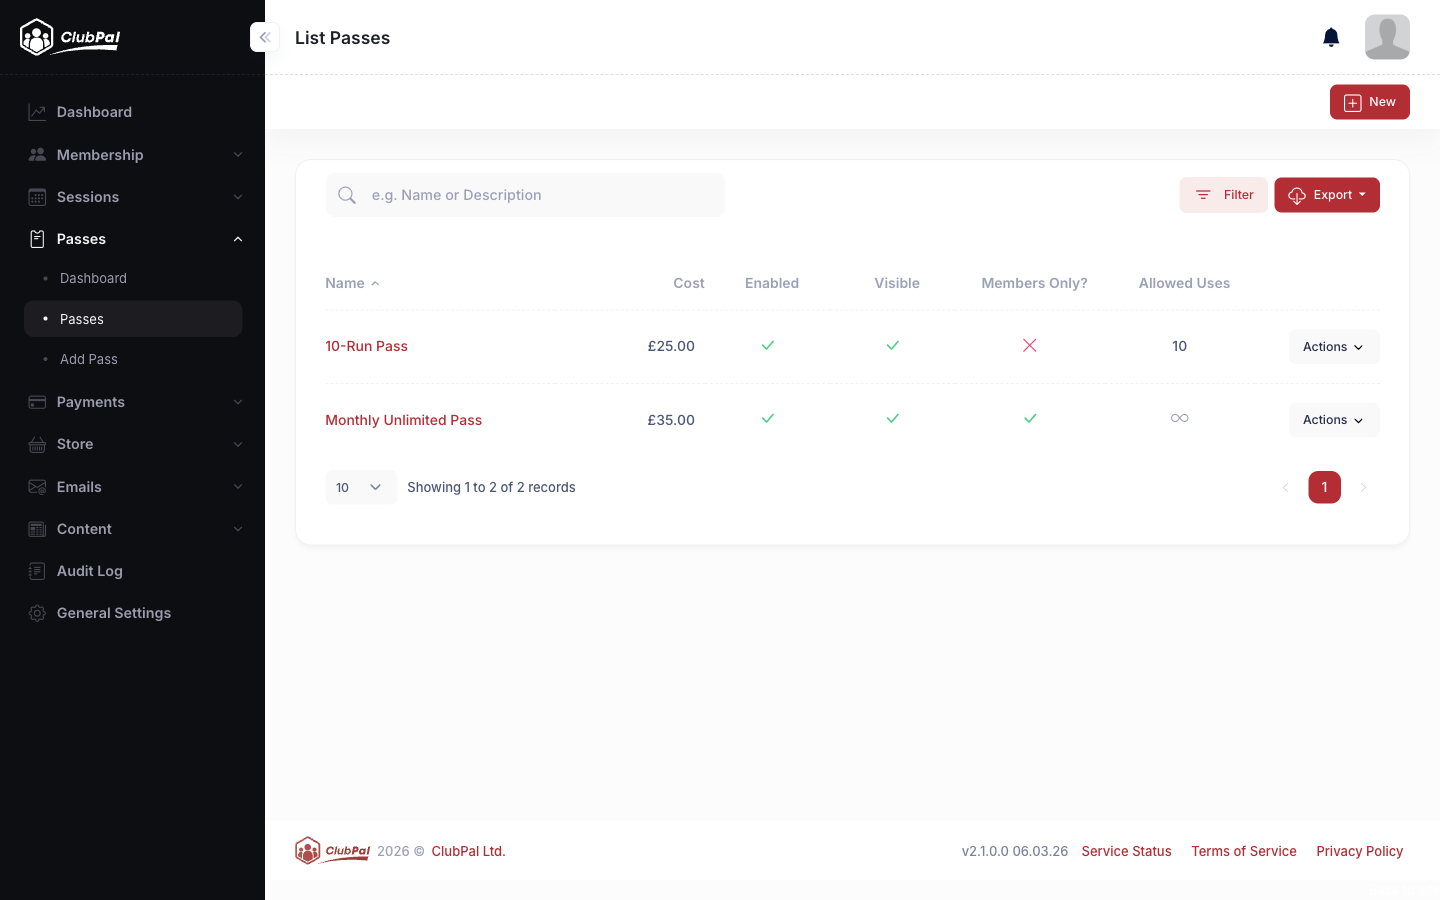This screenshot has width=1440, height=900.
Task: Open the Actions dropdown for 10-Run Pass
Action: click(x=1334, y=346)
